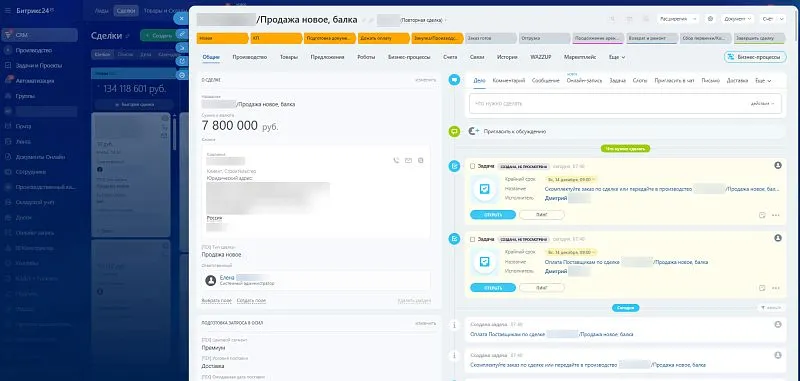The height and width of the screenshot is (381, 800).
Task: Tick checkbox of task Скомплектуйте заказ
Action: [472, 166]
